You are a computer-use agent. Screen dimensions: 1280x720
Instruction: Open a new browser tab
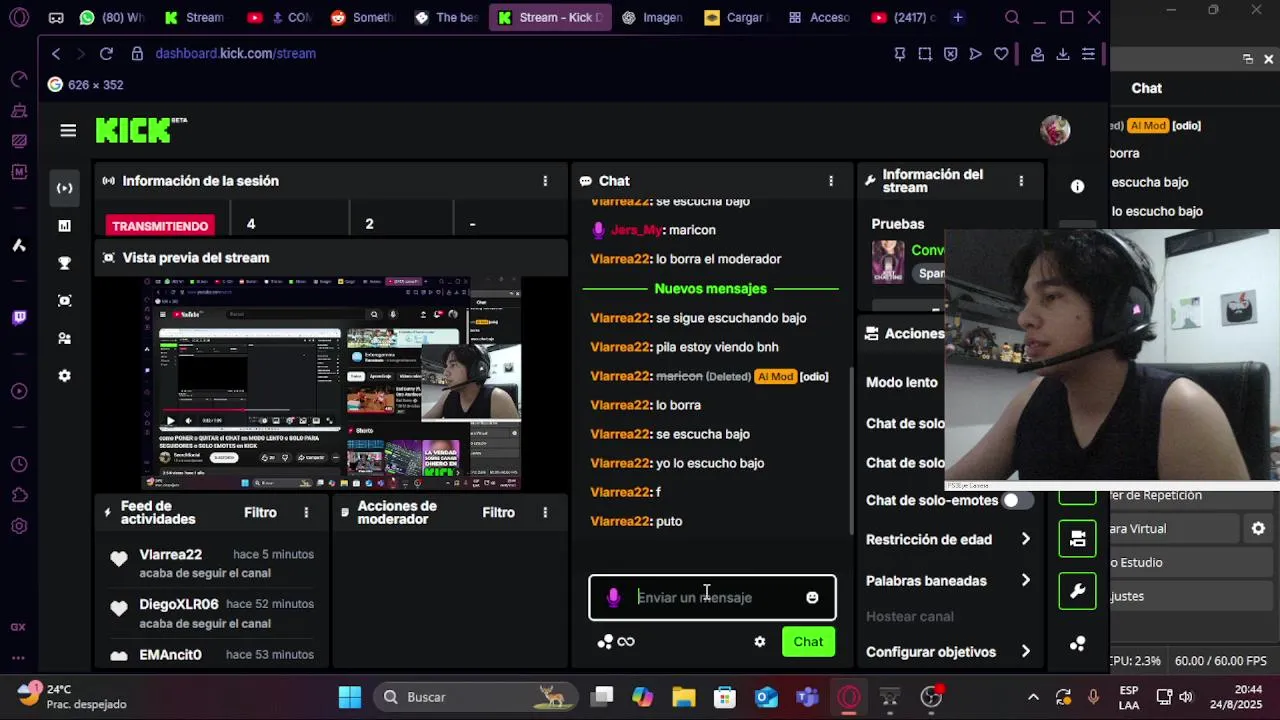pos(958,18)
